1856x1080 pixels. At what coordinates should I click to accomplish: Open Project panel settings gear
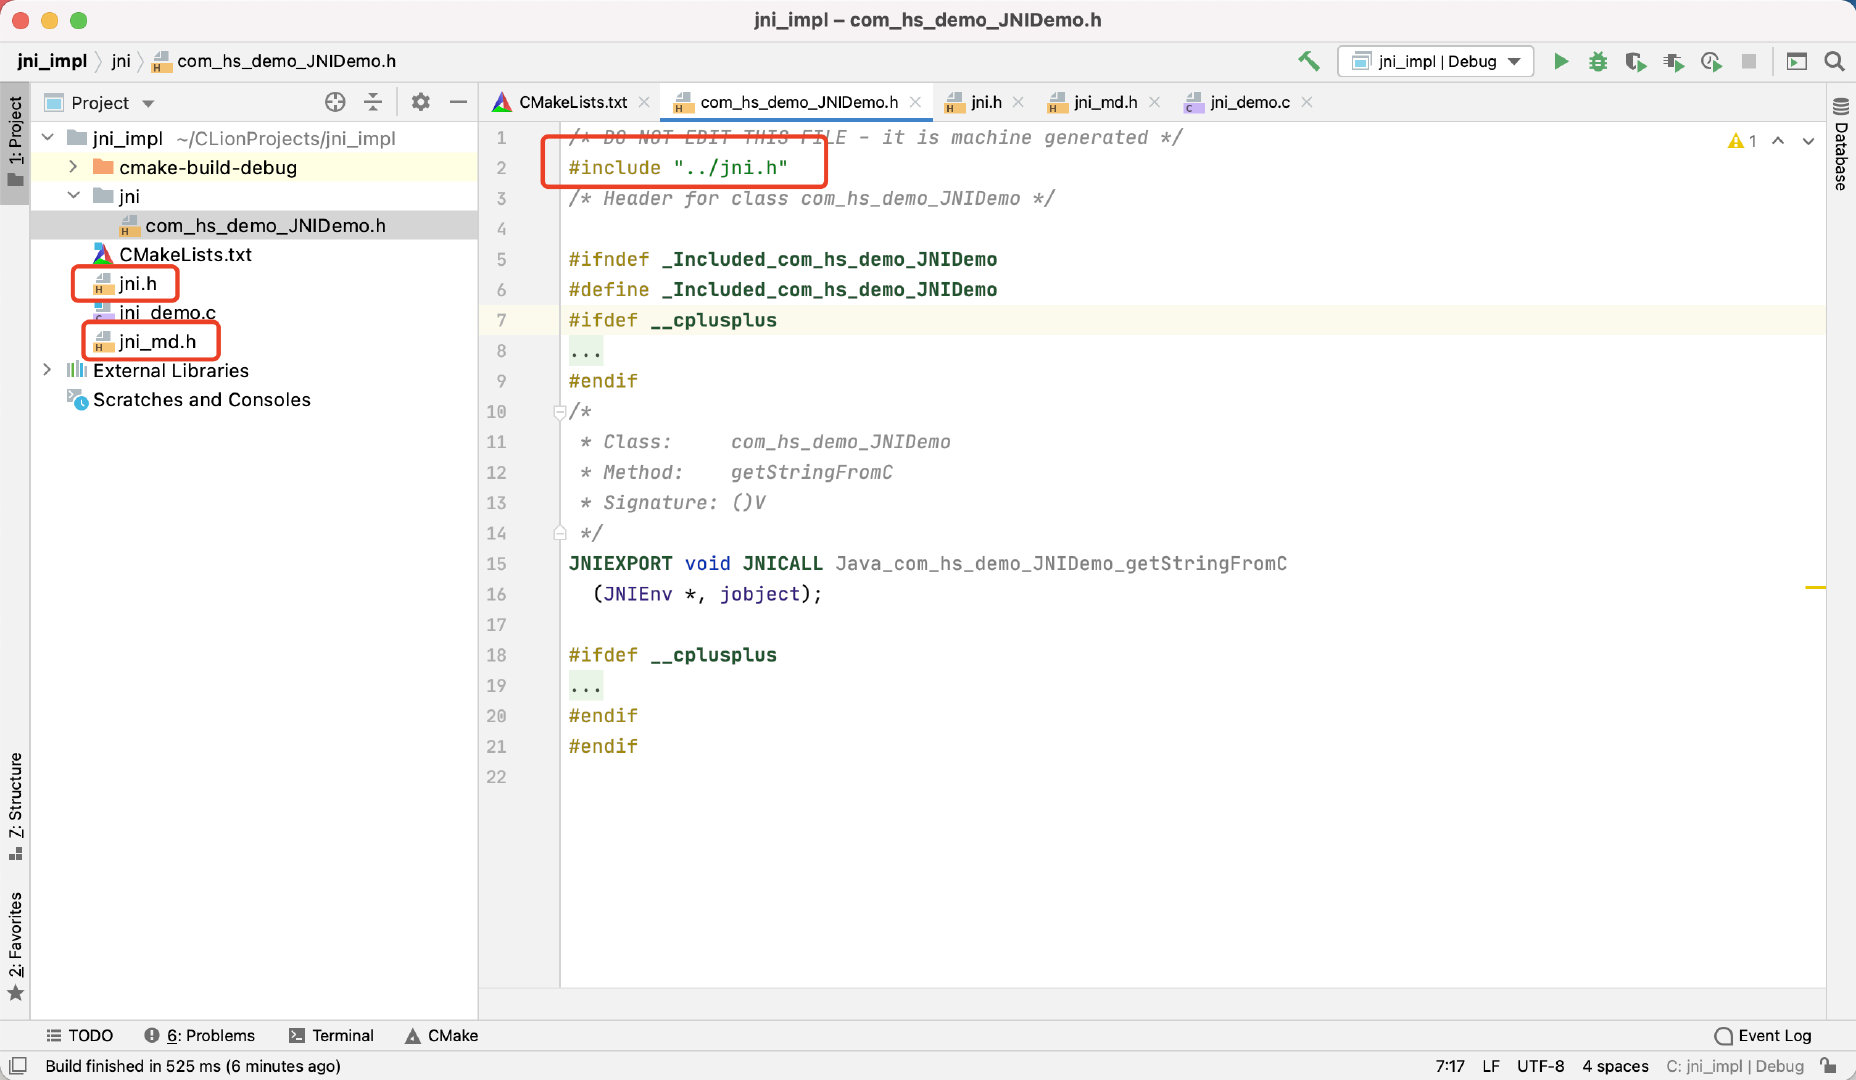(x=421, y=102)
